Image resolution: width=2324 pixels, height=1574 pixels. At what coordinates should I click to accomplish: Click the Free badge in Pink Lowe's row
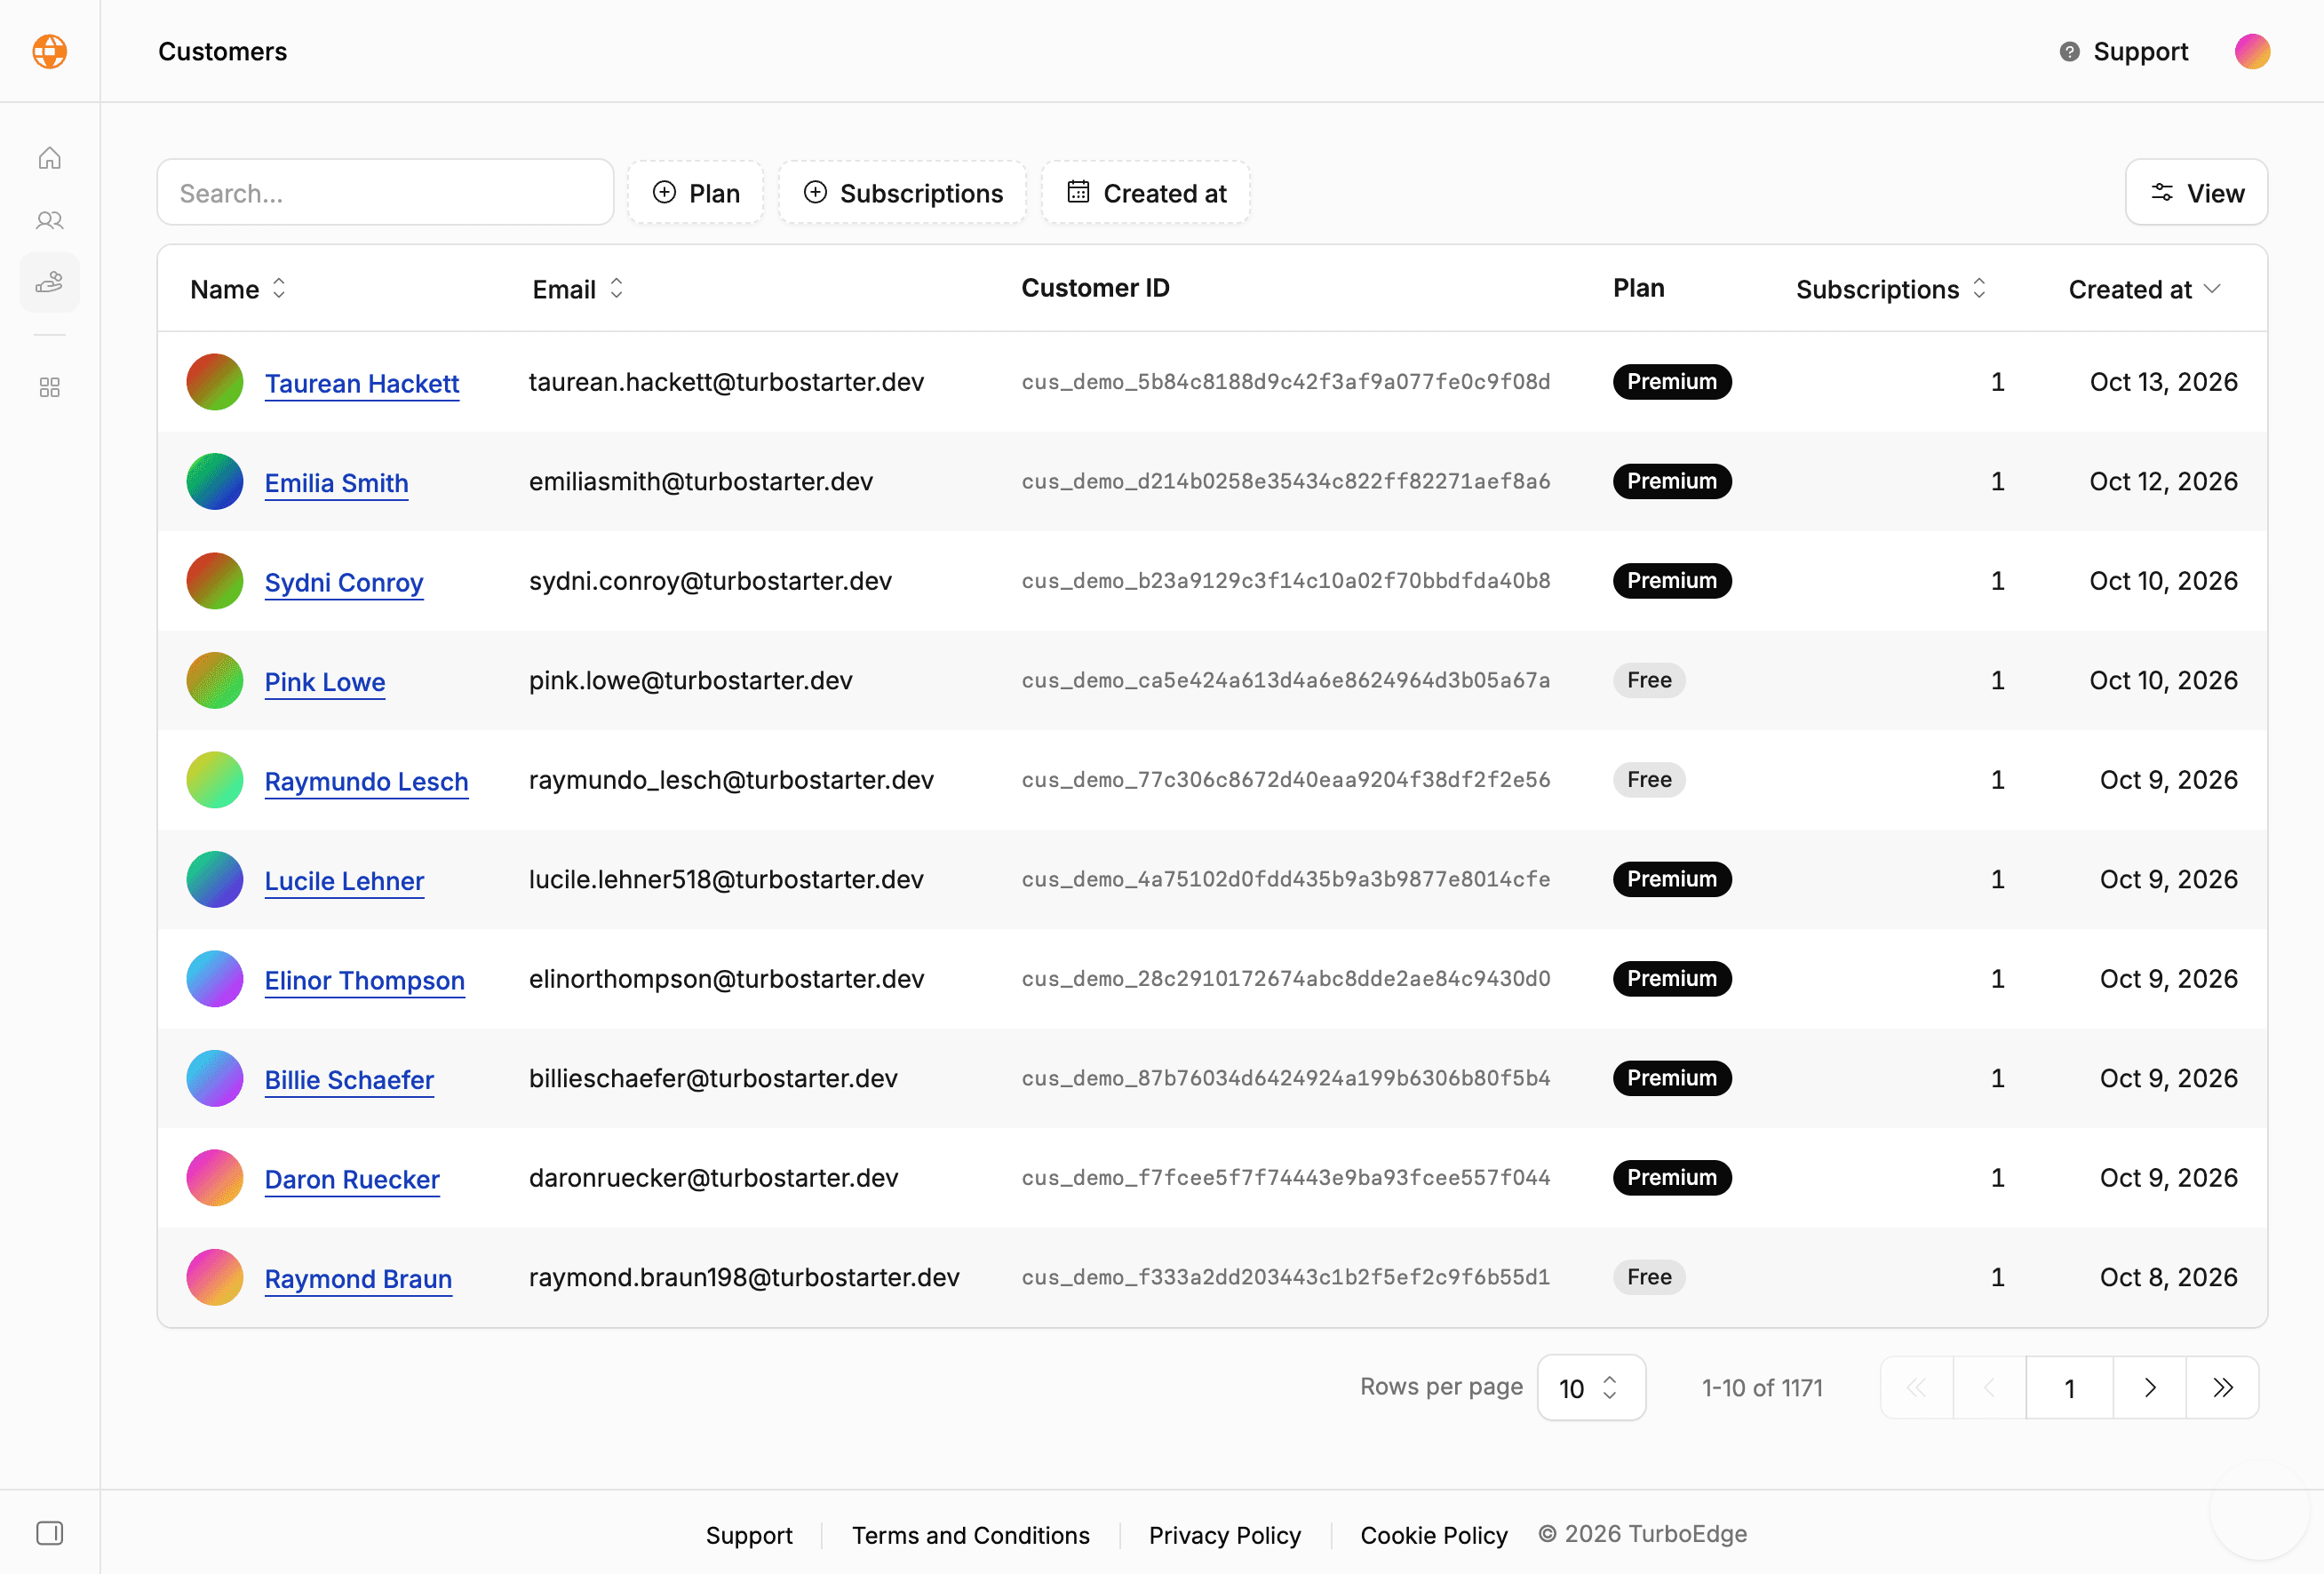1649,681
